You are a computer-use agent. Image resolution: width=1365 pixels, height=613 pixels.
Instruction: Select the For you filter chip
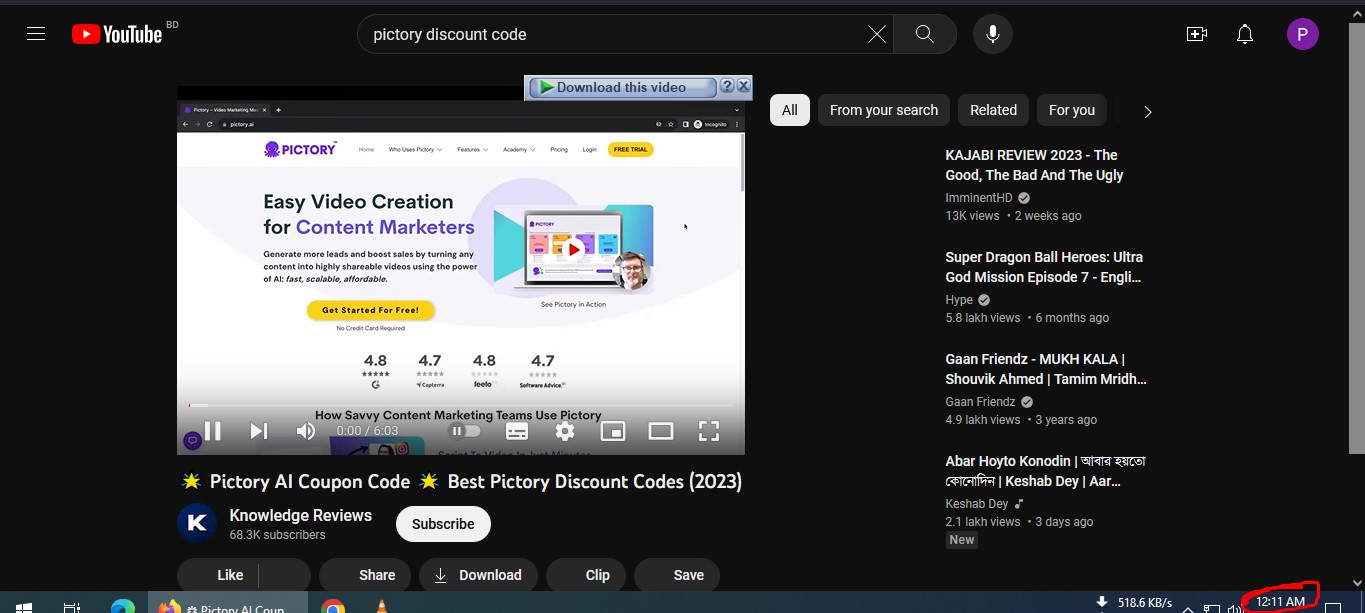pyautogui.click(x=1072, y=110)
